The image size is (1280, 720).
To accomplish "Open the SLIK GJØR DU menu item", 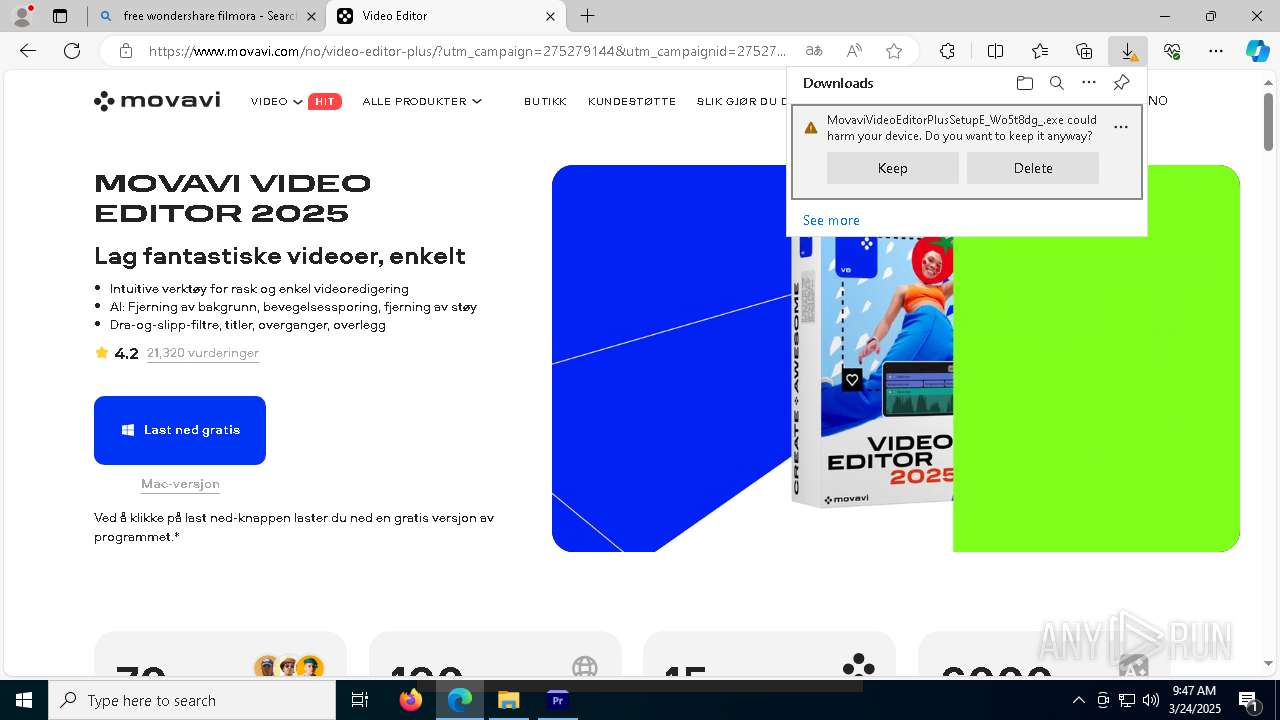I will click(741, 101).
